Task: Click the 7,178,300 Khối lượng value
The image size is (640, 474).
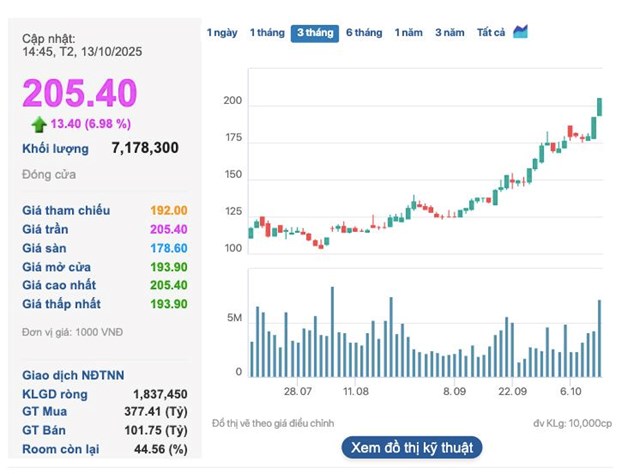Action: click(x=144, y=148)
